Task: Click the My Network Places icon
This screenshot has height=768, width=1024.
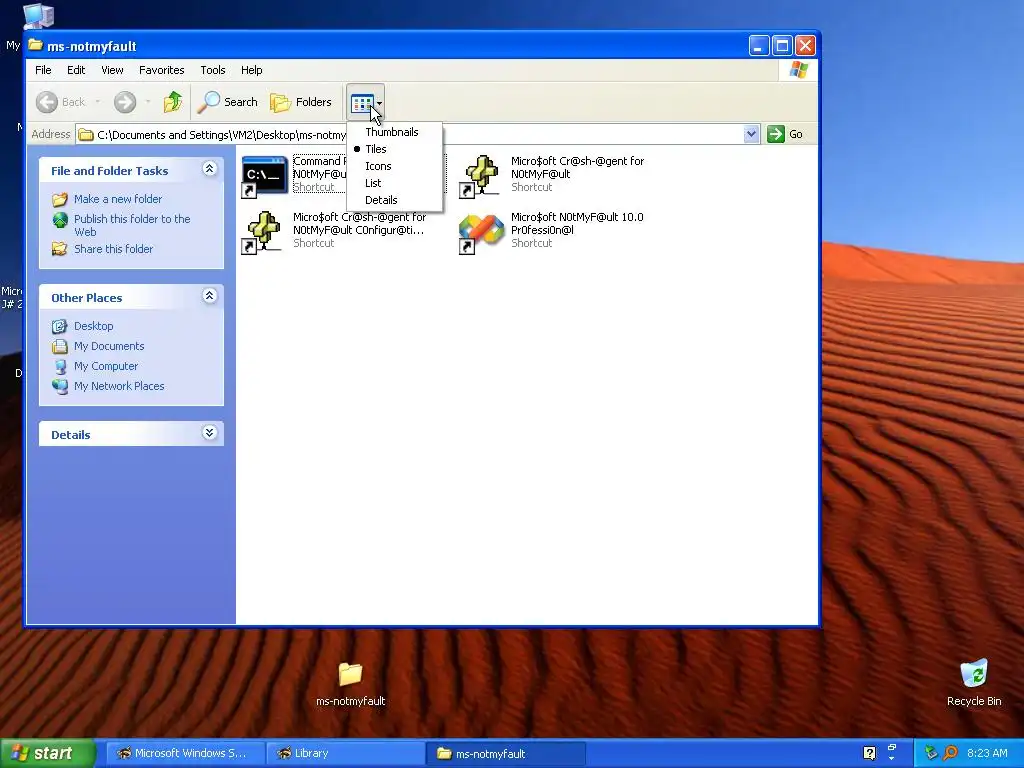Action: pos(60,386)
